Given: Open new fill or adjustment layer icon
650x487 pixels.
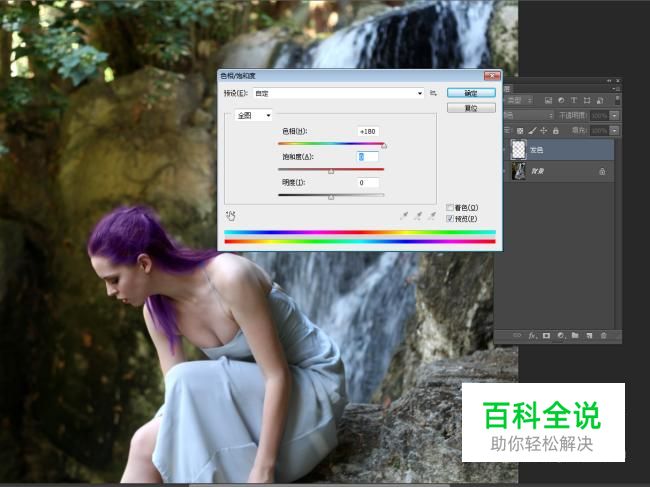Looking at the screenshot, I should pyautogui.click(x=561, y=336).
